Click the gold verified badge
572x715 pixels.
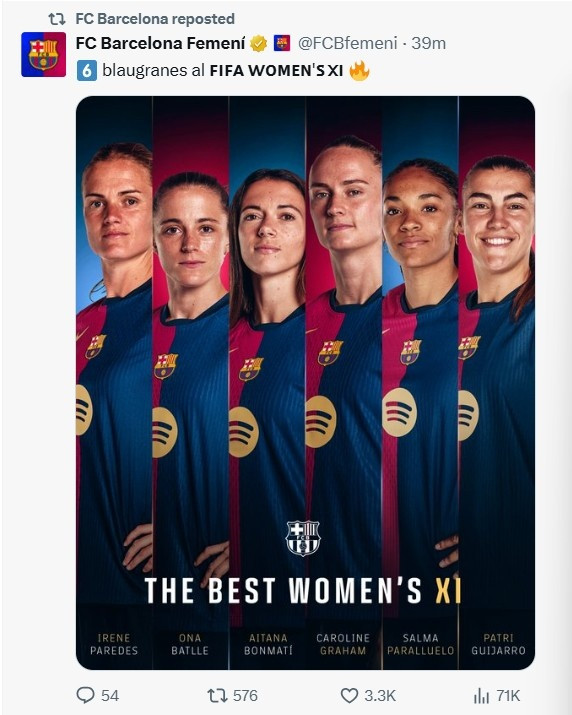tap(259, 43)
